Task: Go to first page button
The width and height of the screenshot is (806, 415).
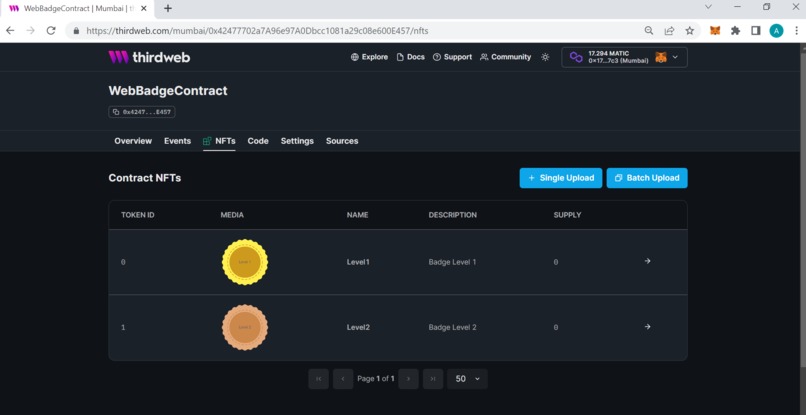Action: click(x=319, y=379)
